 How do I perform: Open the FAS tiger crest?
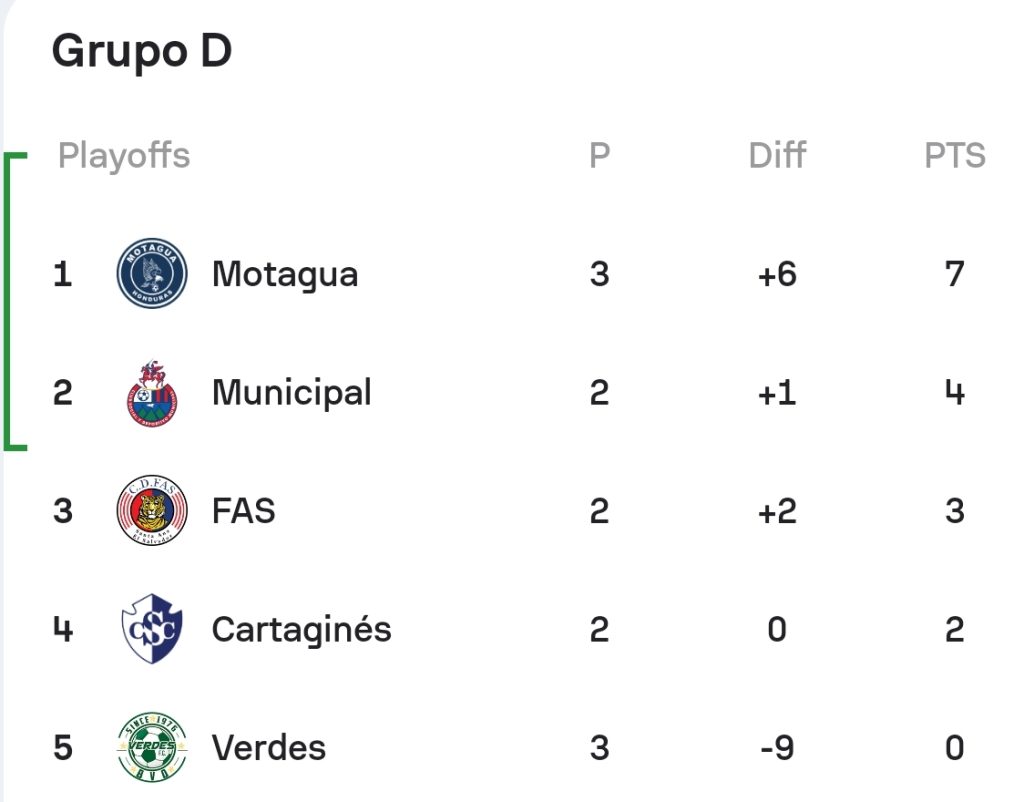point(152,510)
